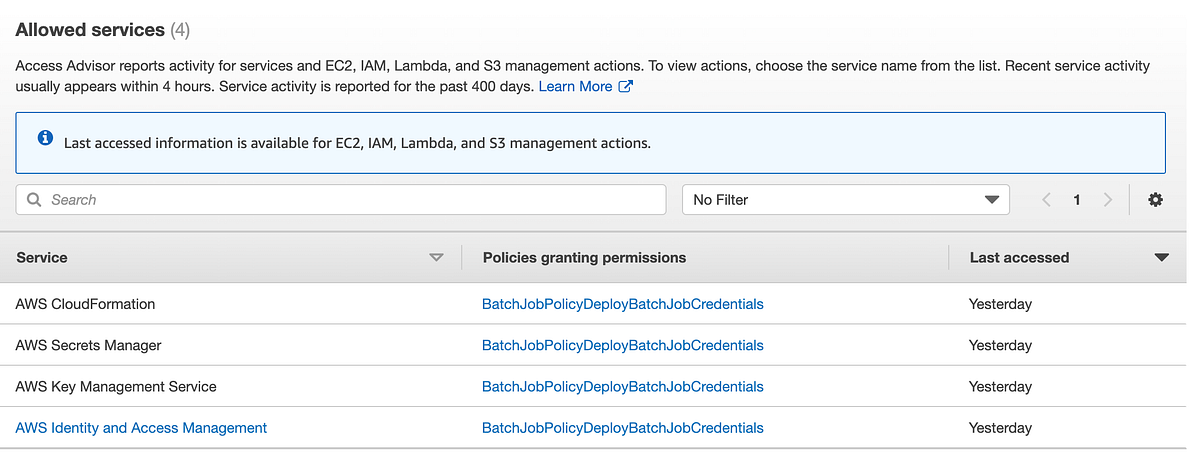Open the No Filter dropdown

point(846,200)
